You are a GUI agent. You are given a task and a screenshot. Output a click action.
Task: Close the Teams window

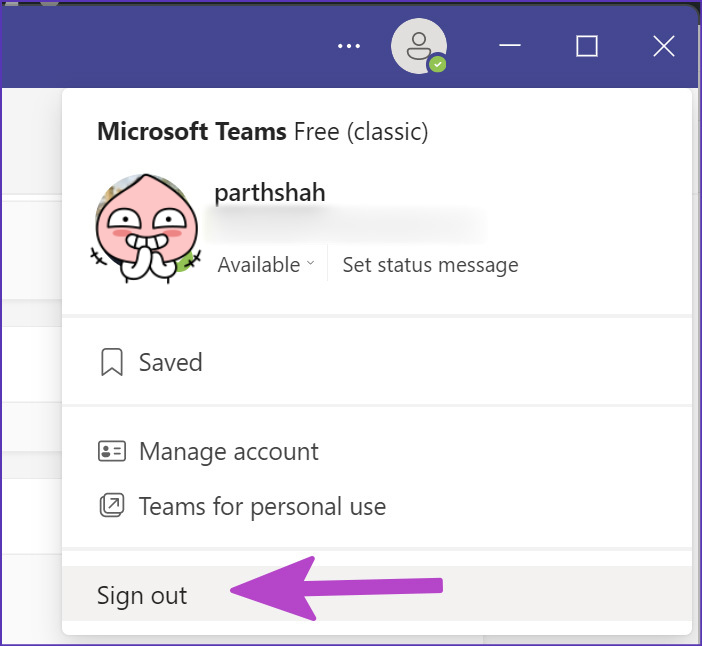pos(663,46)
